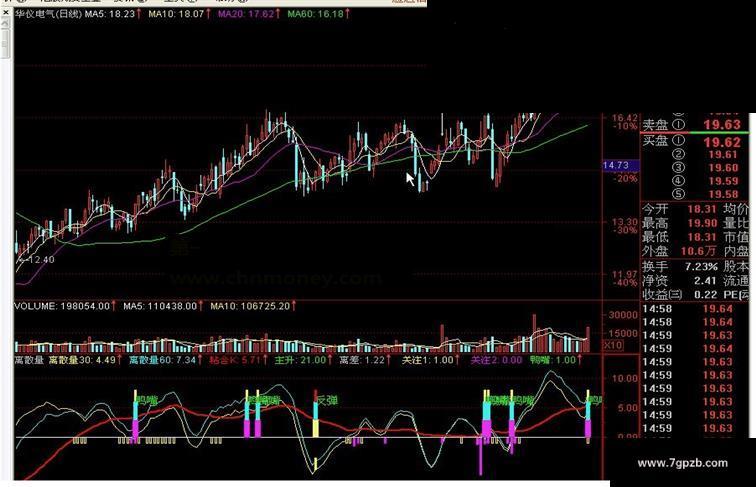Click bid level ③ price 19.60

coord(723,168)
